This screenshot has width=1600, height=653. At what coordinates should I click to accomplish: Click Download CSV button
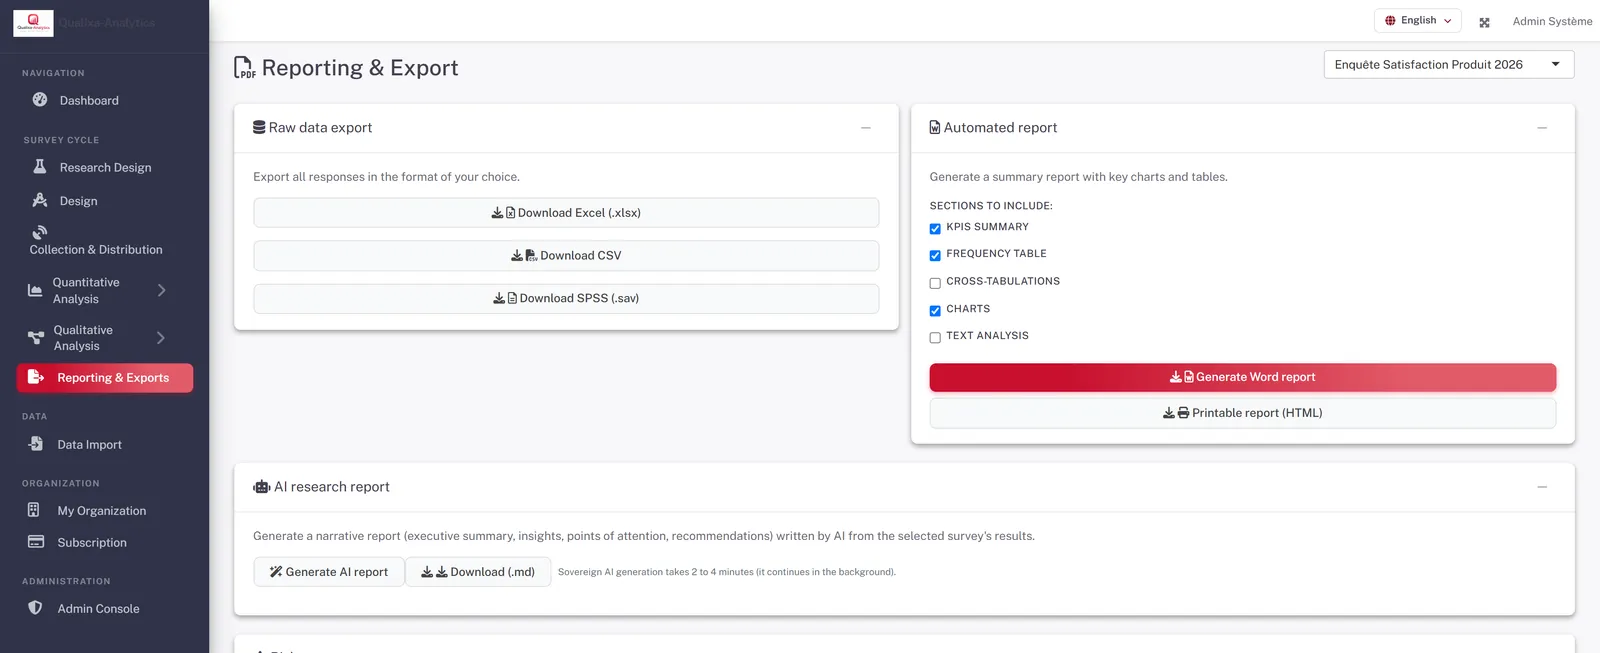pos(566,256)
